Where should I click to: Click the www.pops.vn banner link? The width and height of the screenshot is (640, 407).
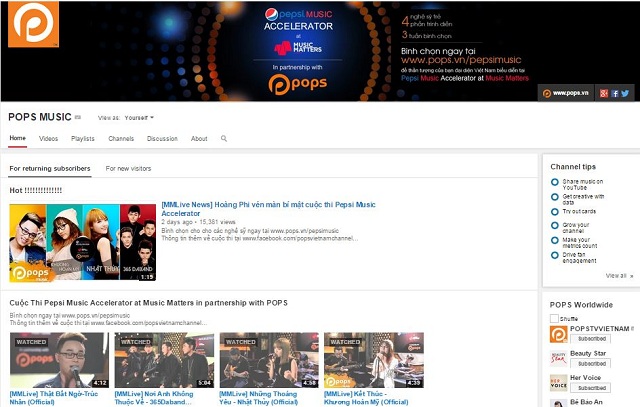[566, 93]
